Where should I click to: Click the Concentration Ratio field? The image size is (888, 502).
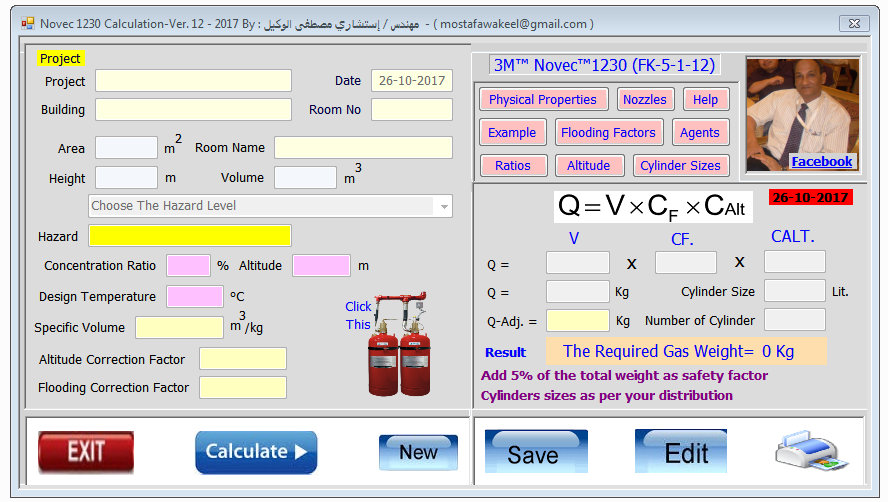188,265
